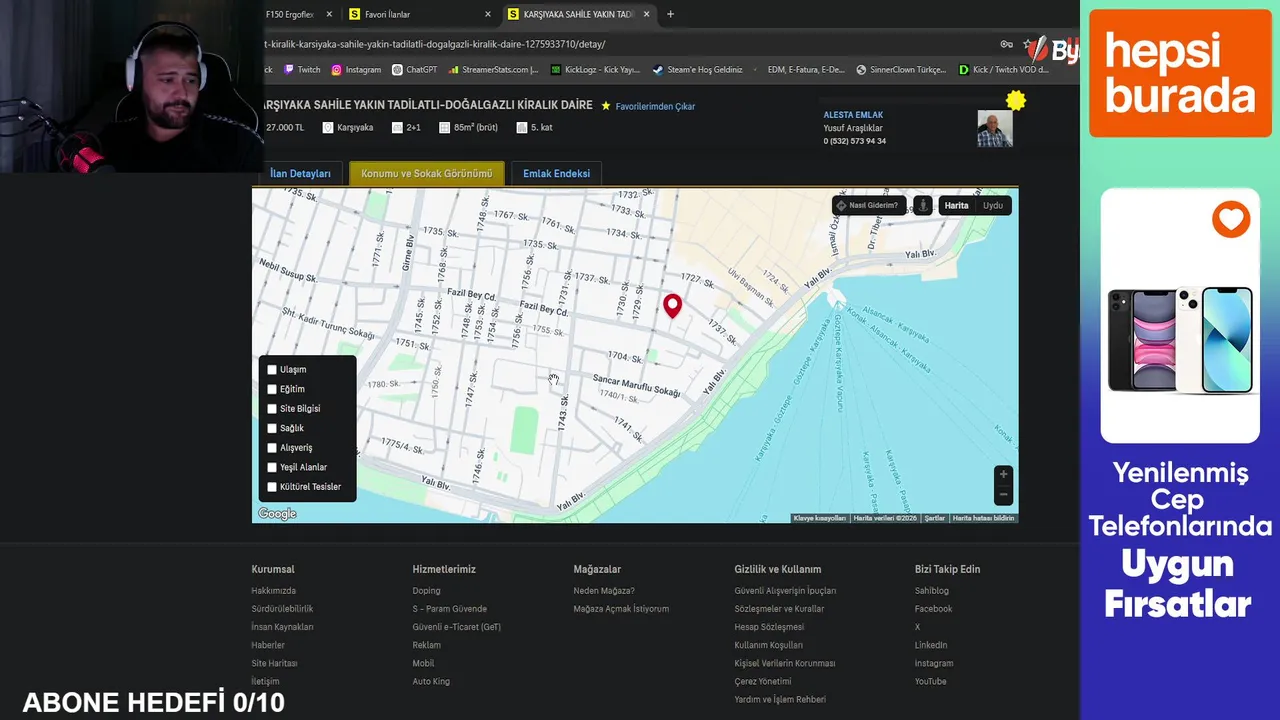Click the red location pin marker

coord(672,306)
